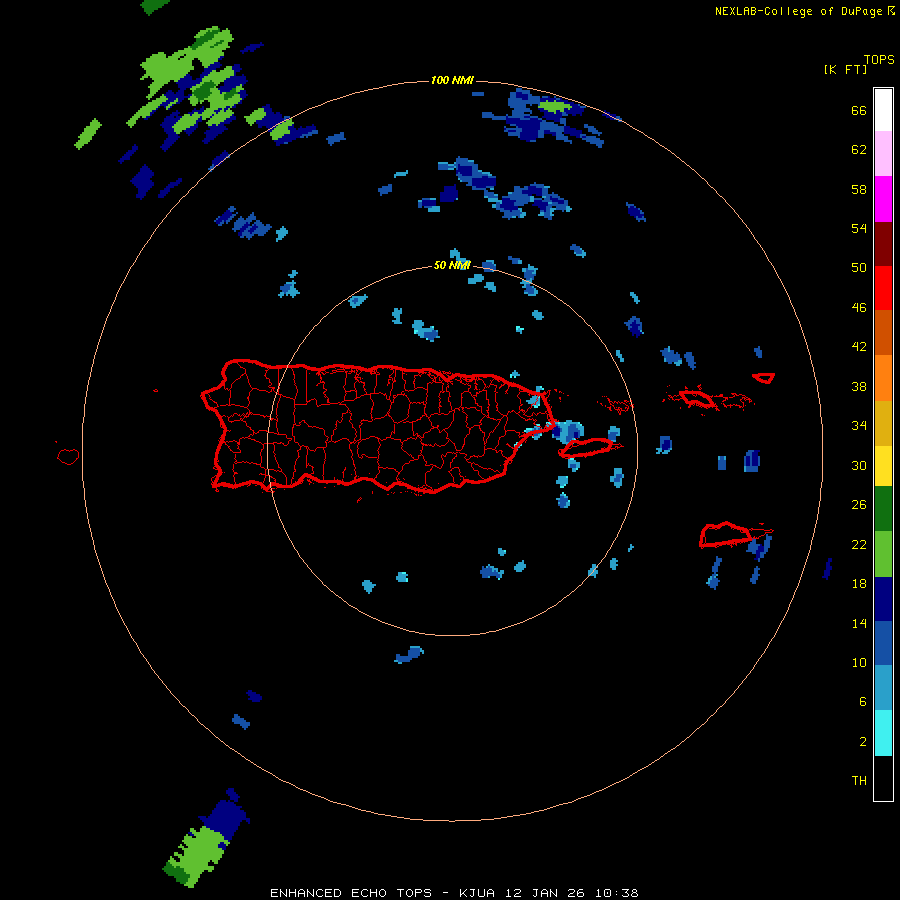Click the legend value "22"

click(859, 544)
